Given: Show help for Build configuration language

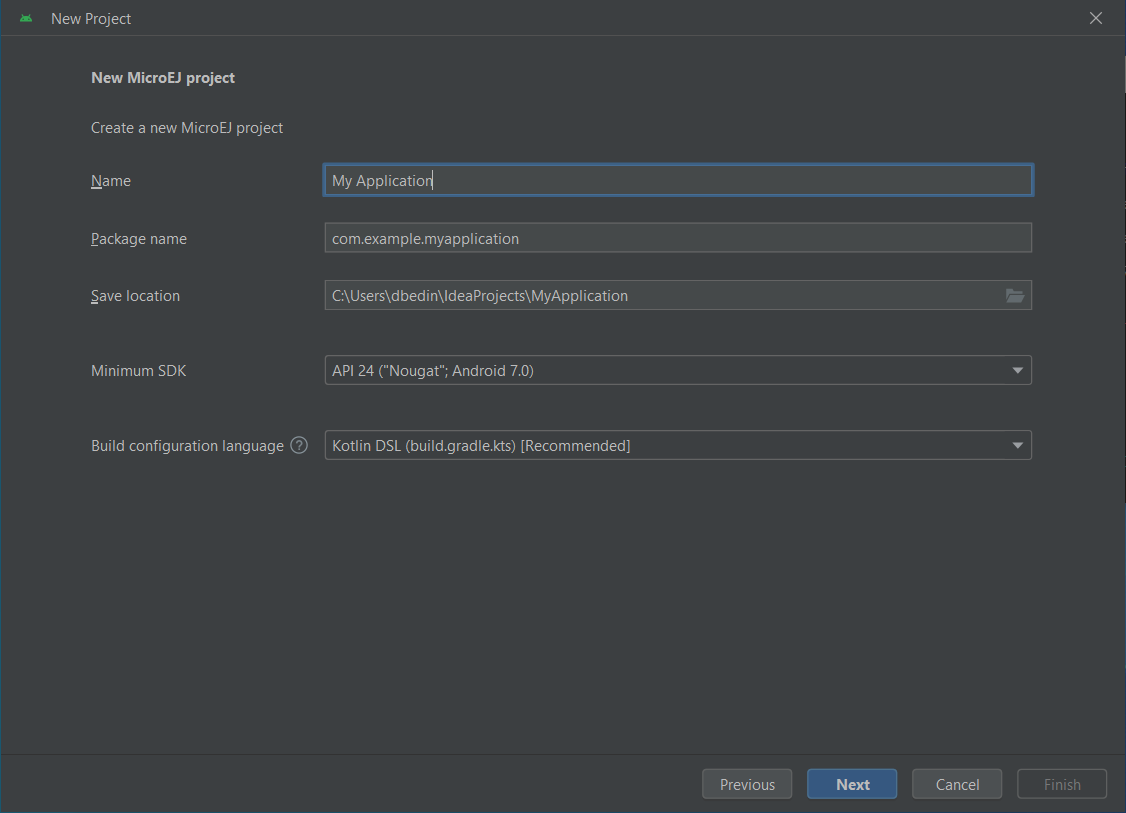Looking at the screenshot, I should coord(299,446).
